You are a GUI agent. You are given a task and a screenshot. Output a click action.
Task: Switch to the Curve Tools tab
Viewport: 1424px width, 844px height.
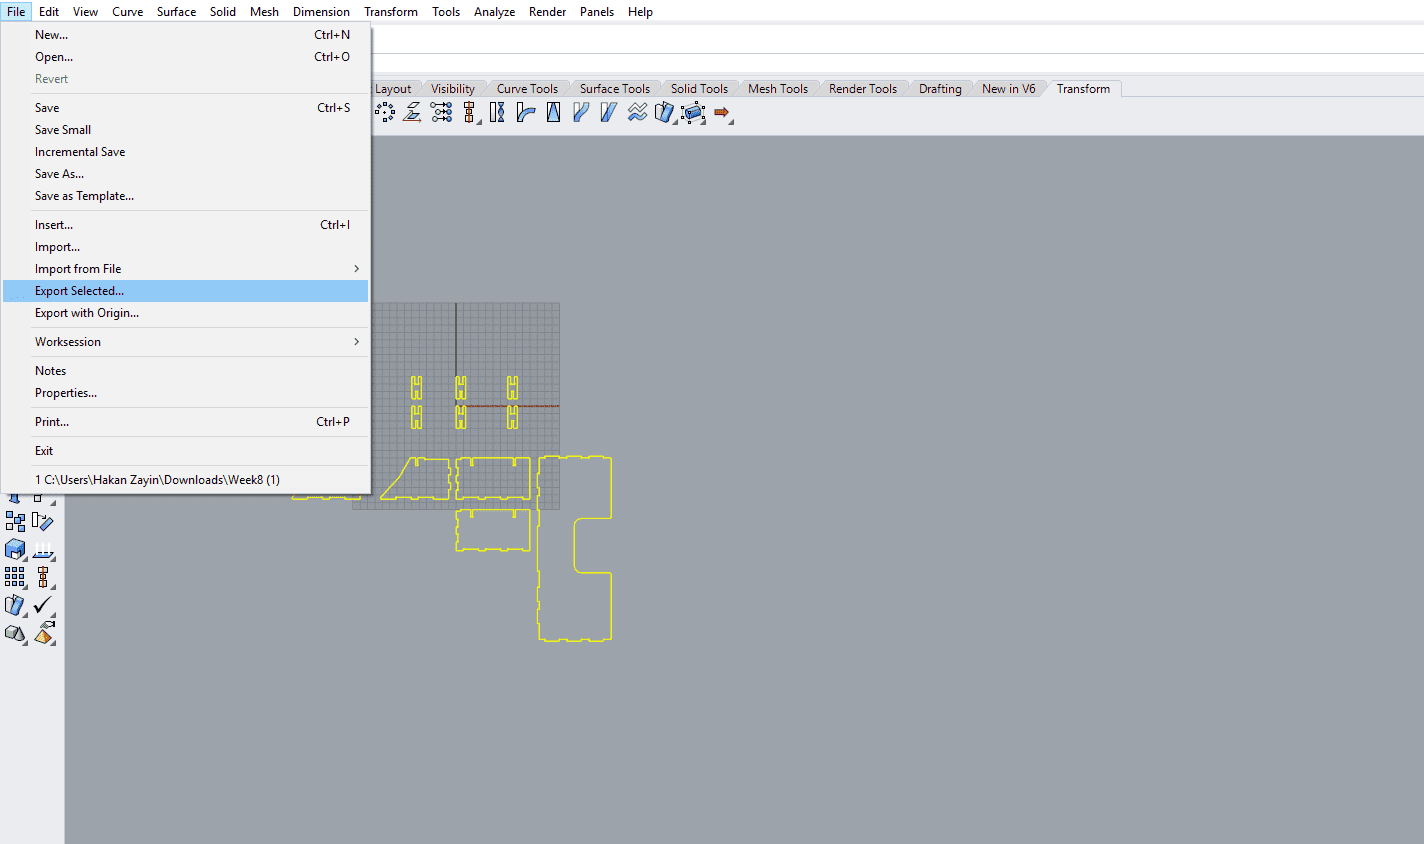pos(527,89)
